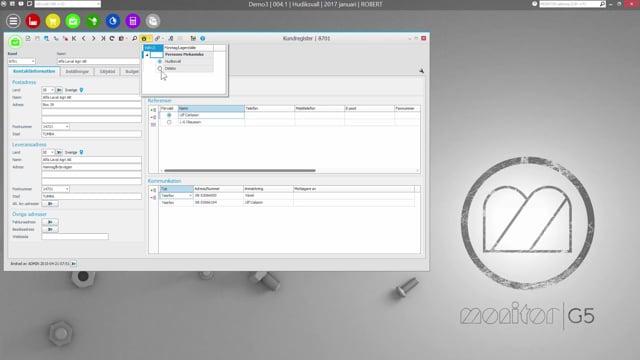This screenshot has height=360, width=640.
Task: Switch to the Budget tab
Action: point(131,71)
